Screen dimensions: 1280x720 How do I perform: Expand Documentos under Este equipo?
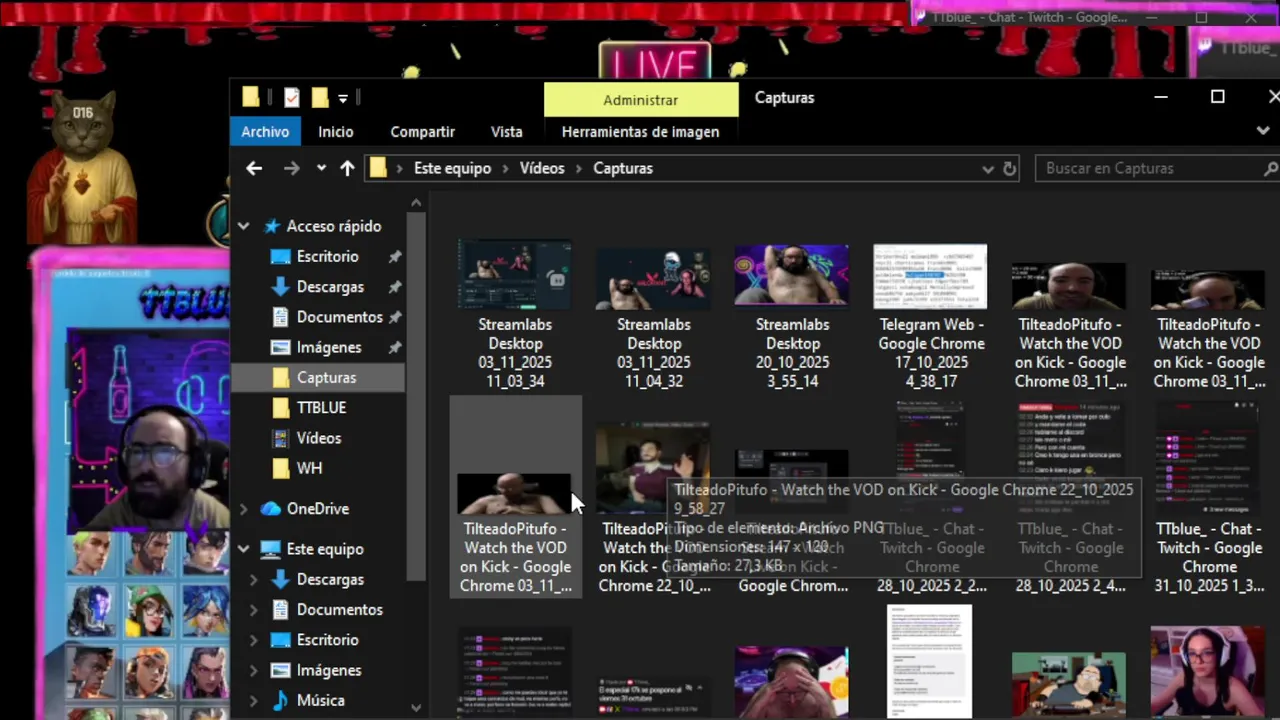pyautogui.click(x=253, y=610)
